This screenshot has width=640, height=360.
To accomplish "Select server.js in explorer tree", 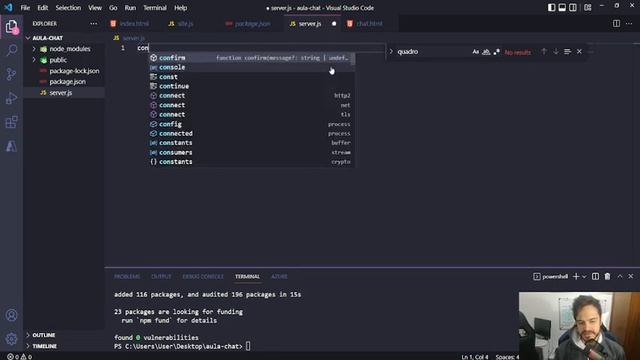I will pyautogui.click(x=64, y=93).
